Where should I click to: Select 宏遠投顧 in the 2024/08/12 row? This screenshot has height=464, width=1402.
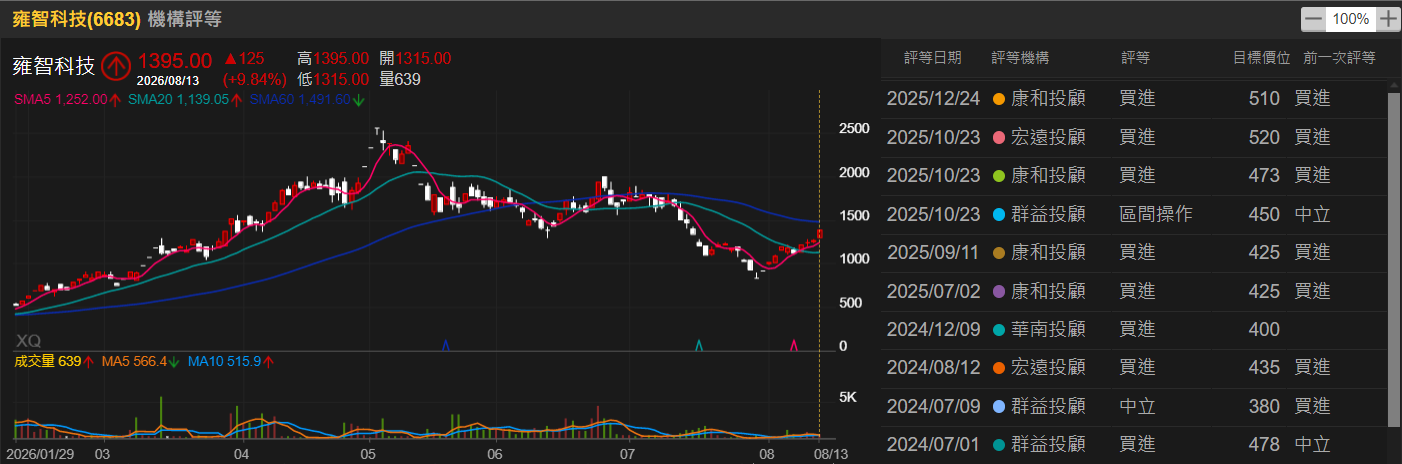click(1048, 368)
